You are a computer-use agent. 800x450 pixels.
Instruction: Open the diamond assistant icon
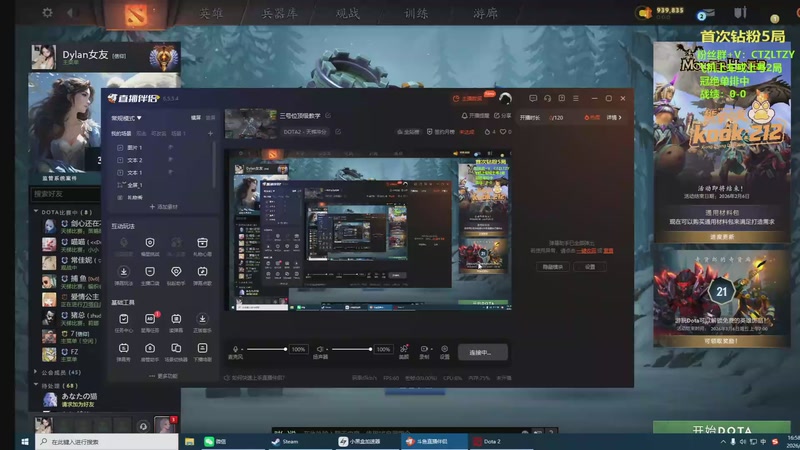(176, 272)
